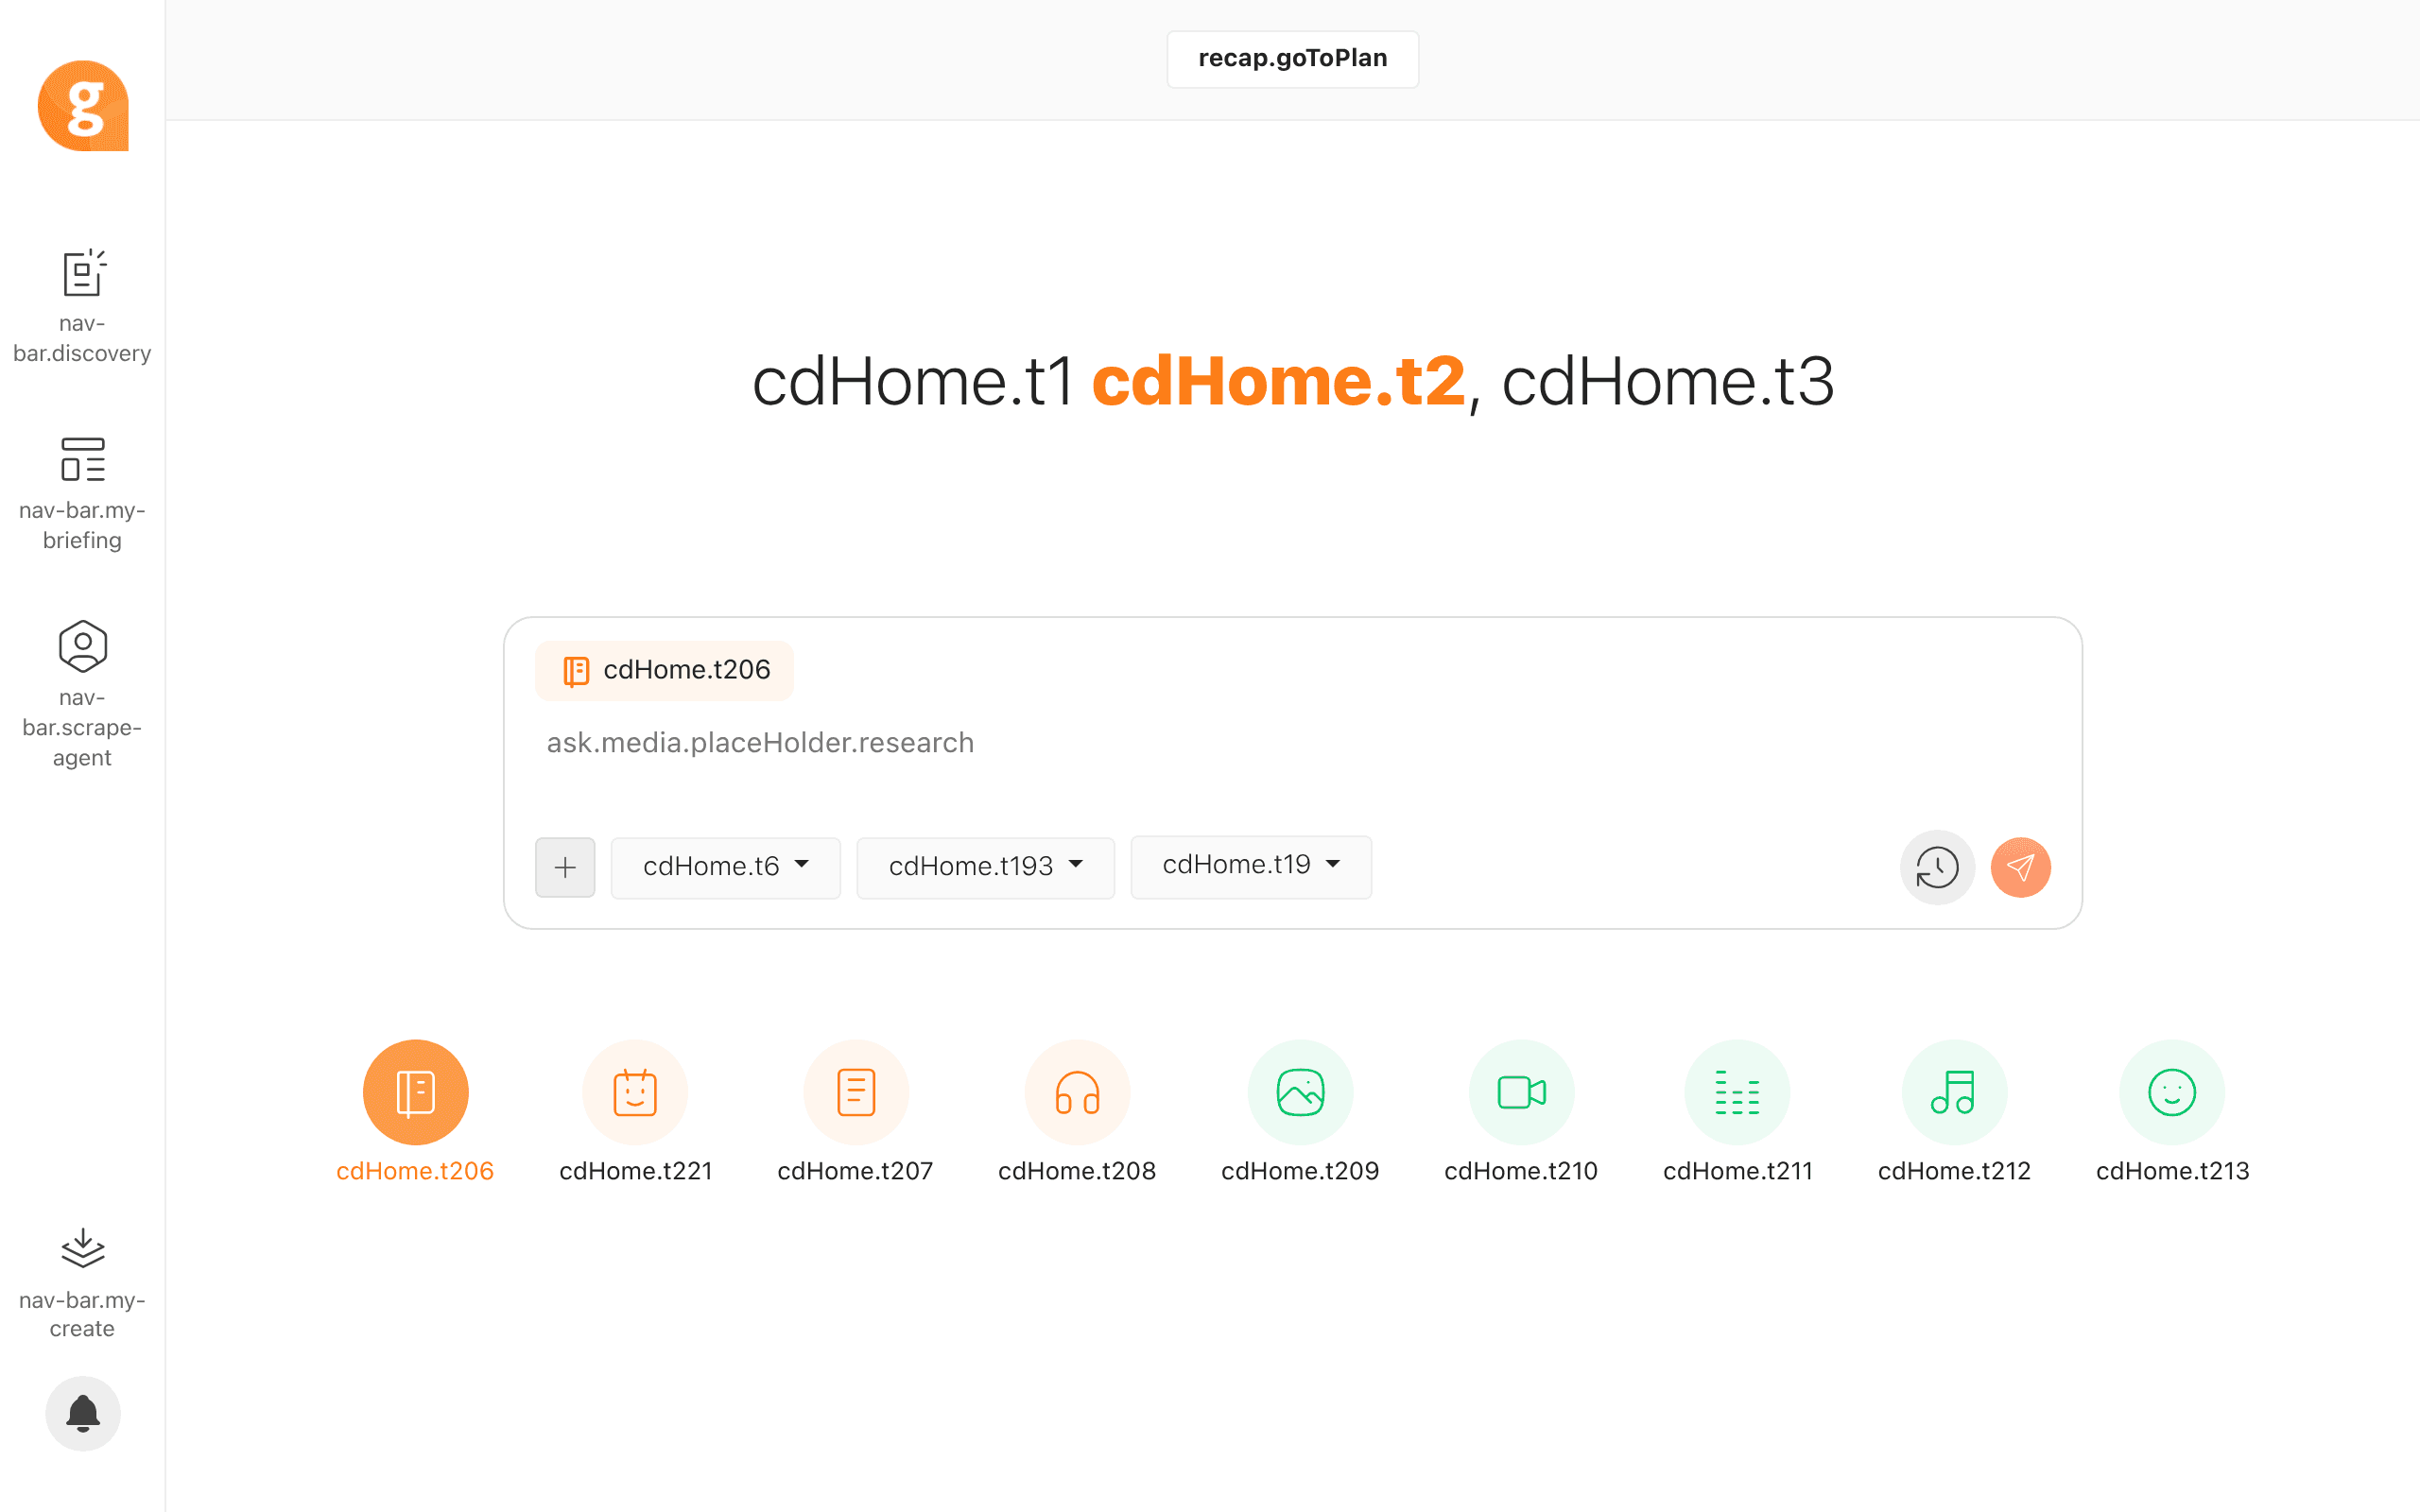Expand the cdHome.t19 dropdown
Viewport: 2420px width, 1512px height.
(x=1251, y=866)
